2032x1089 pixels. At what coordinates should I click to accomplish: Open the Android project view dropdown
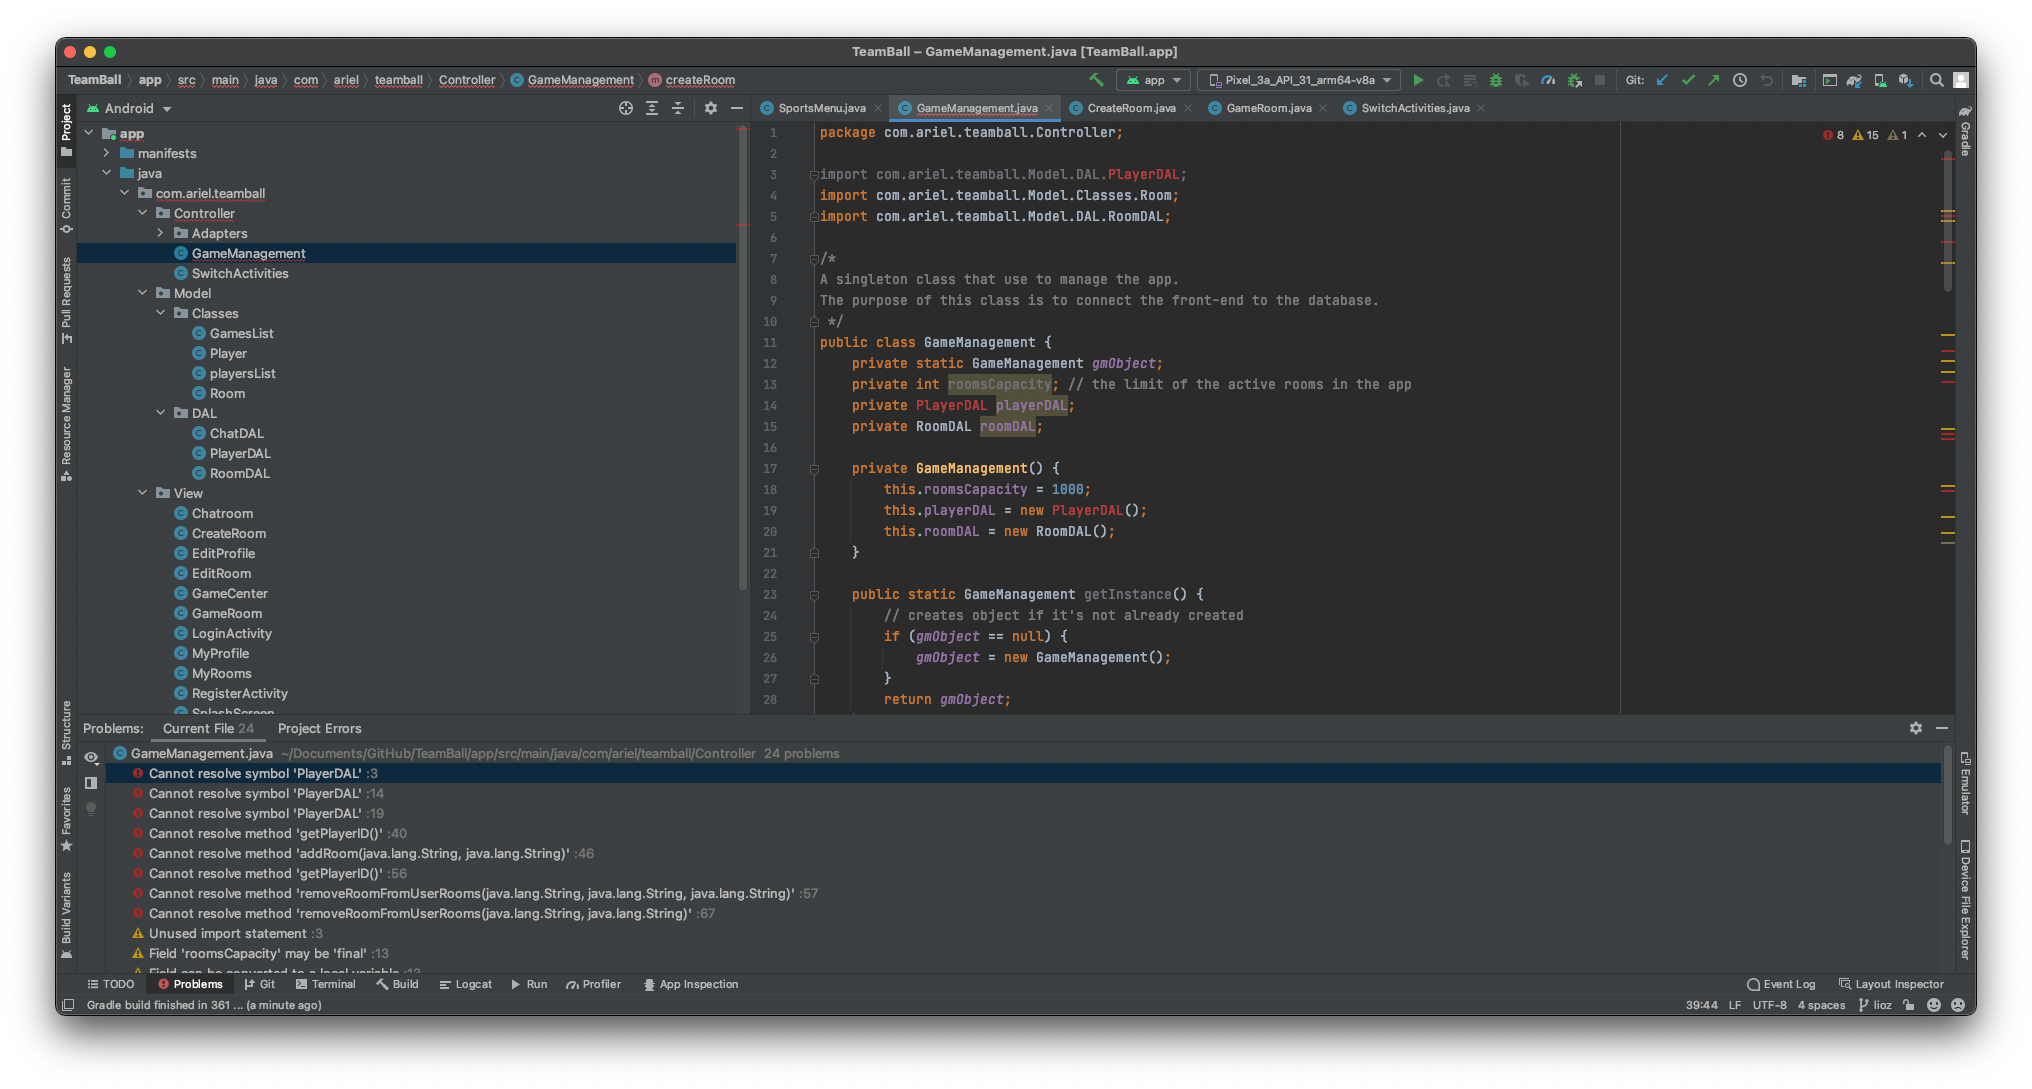click(130, 108)
